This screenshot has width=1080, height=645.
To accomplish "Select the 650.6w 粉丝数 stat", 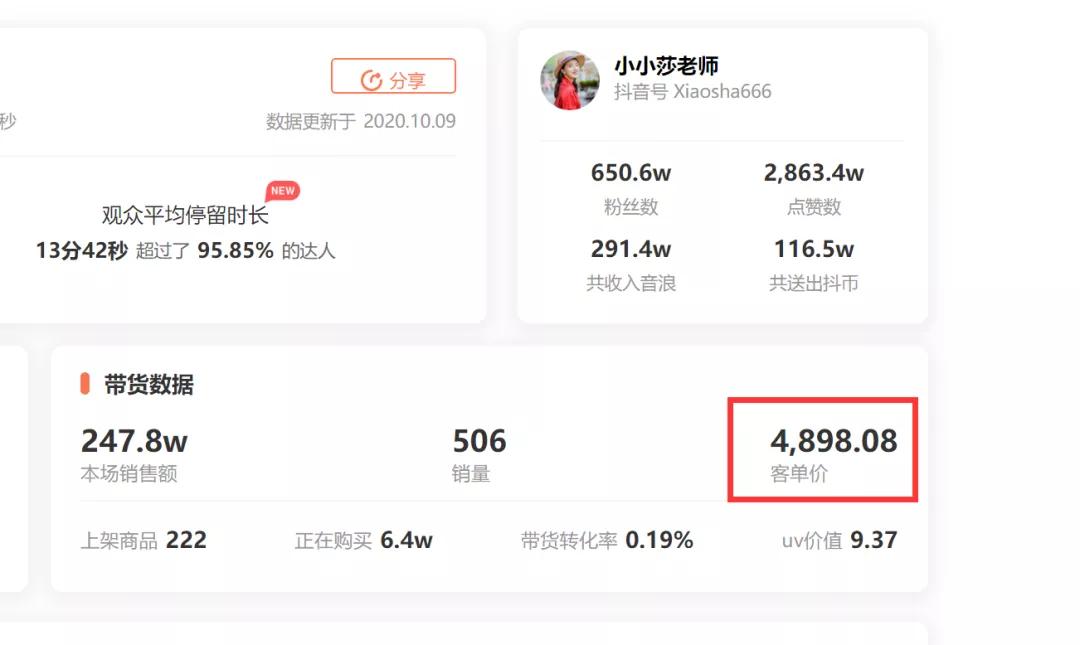I will [x=631, y=188].
